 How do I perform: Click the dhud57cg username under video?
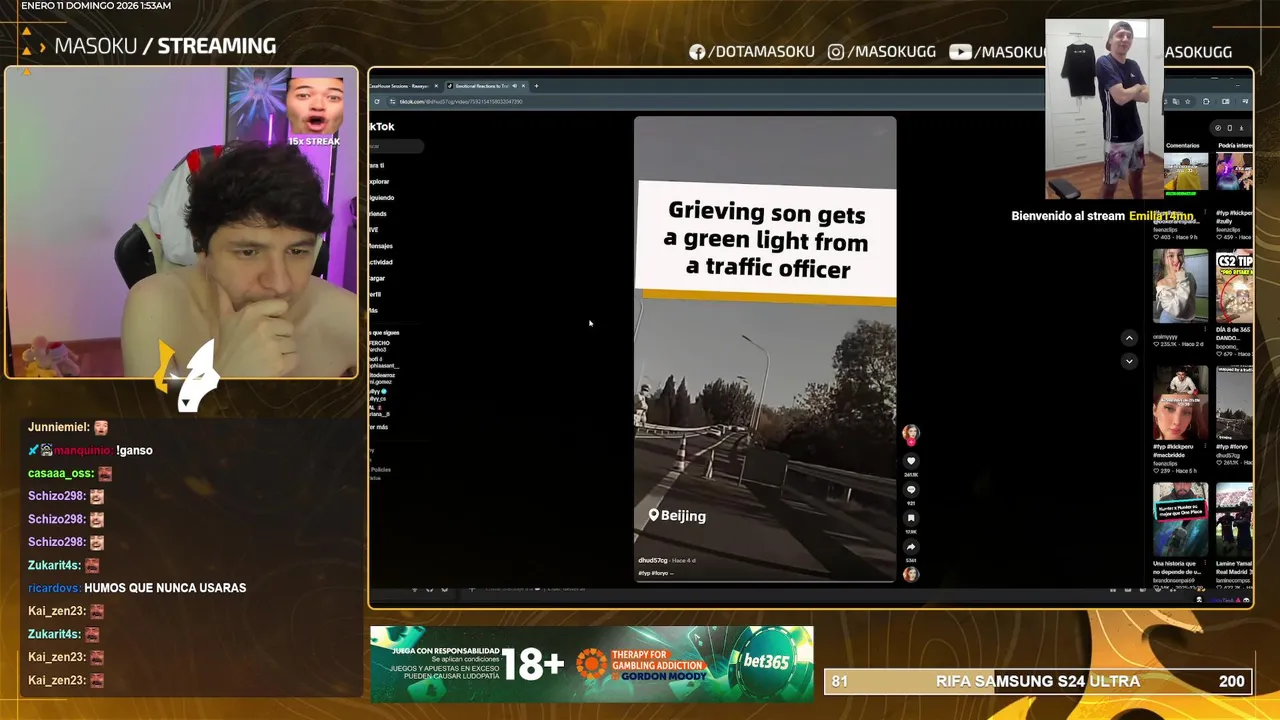click(x=653, y=561)
